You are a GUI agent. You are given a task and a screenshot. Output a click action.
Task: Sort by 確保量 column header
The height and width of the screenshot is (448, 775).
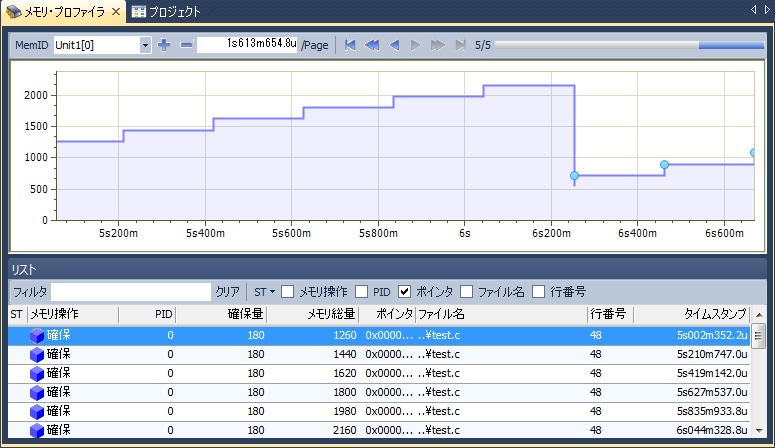221,314
